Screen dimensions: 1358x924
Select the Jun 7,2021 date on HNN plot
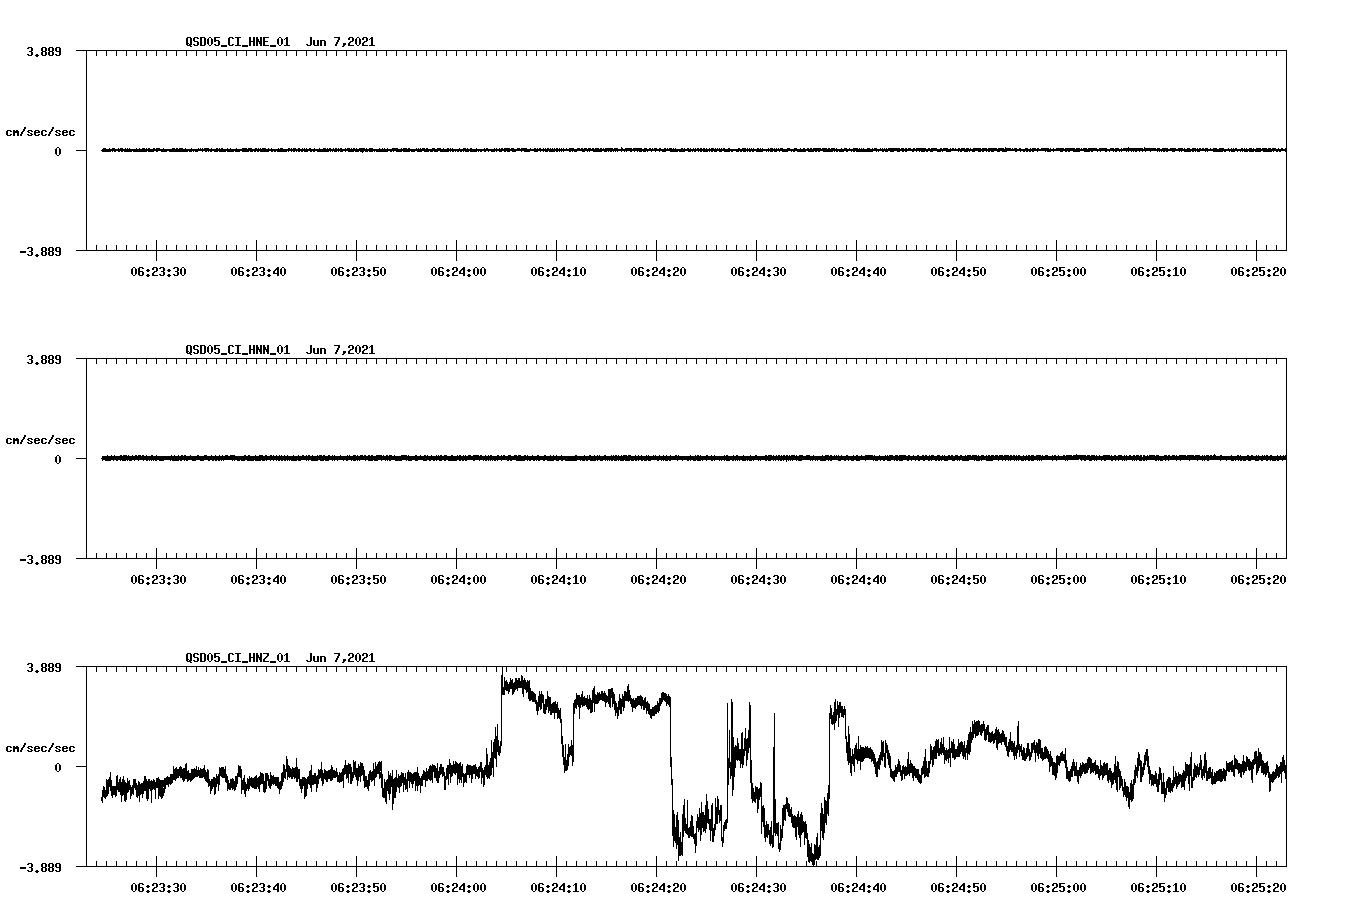point(341,350)
